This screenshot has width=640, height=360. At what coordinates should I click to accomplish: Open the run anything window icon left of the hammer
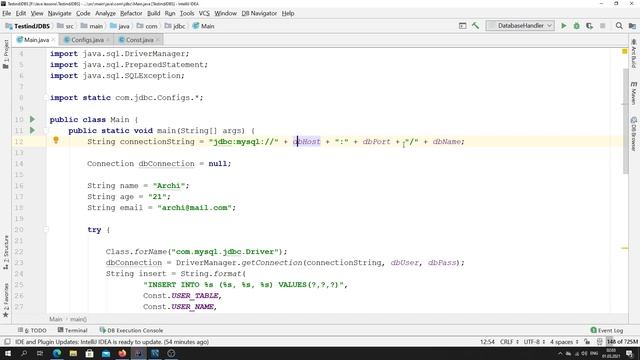(462, 26)
